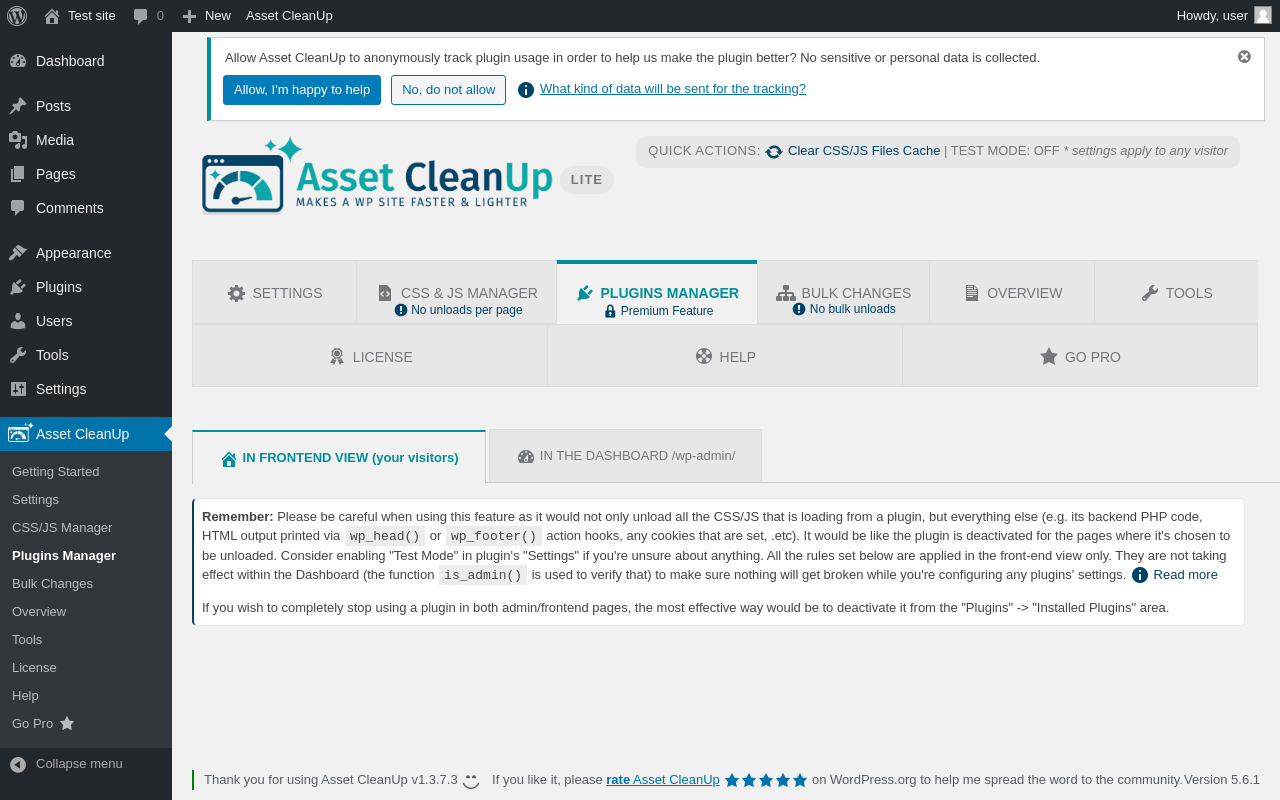Open License in sidebar submenu
The image size is (1280, 800).
coord(34,668)
